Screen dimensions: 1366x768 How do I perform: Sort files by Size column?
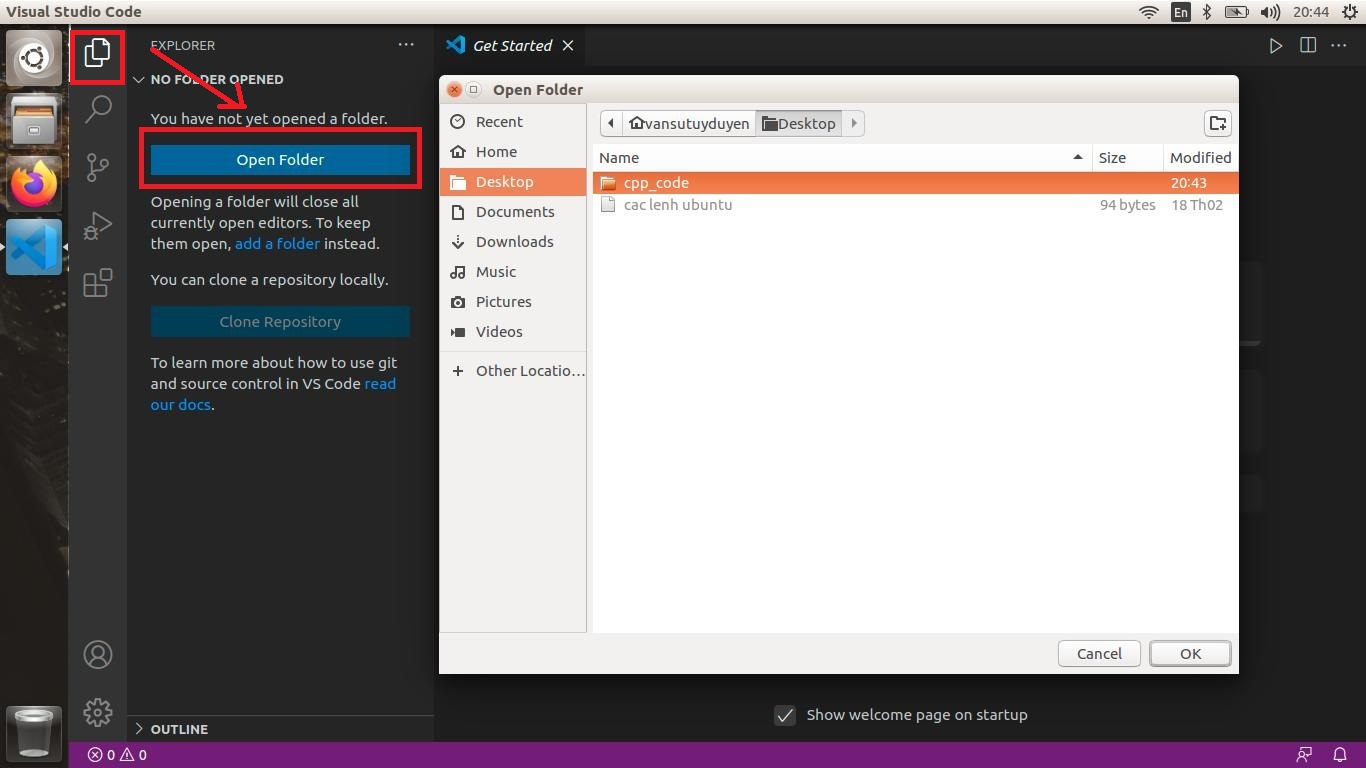1127,157
